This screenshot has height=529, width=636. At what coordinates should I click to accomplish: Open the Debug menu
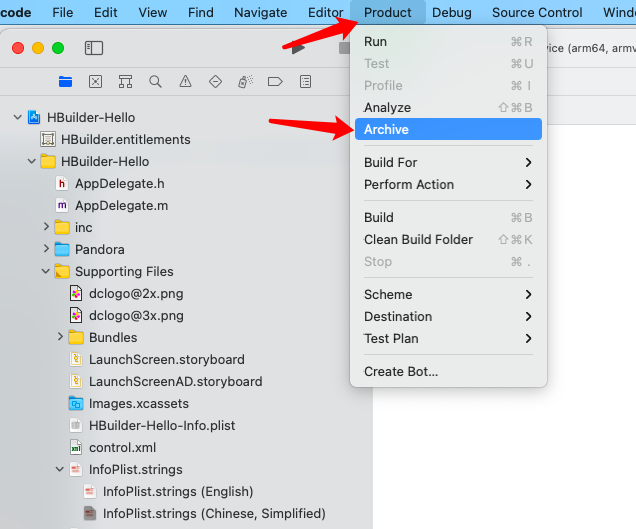point(451,13)
